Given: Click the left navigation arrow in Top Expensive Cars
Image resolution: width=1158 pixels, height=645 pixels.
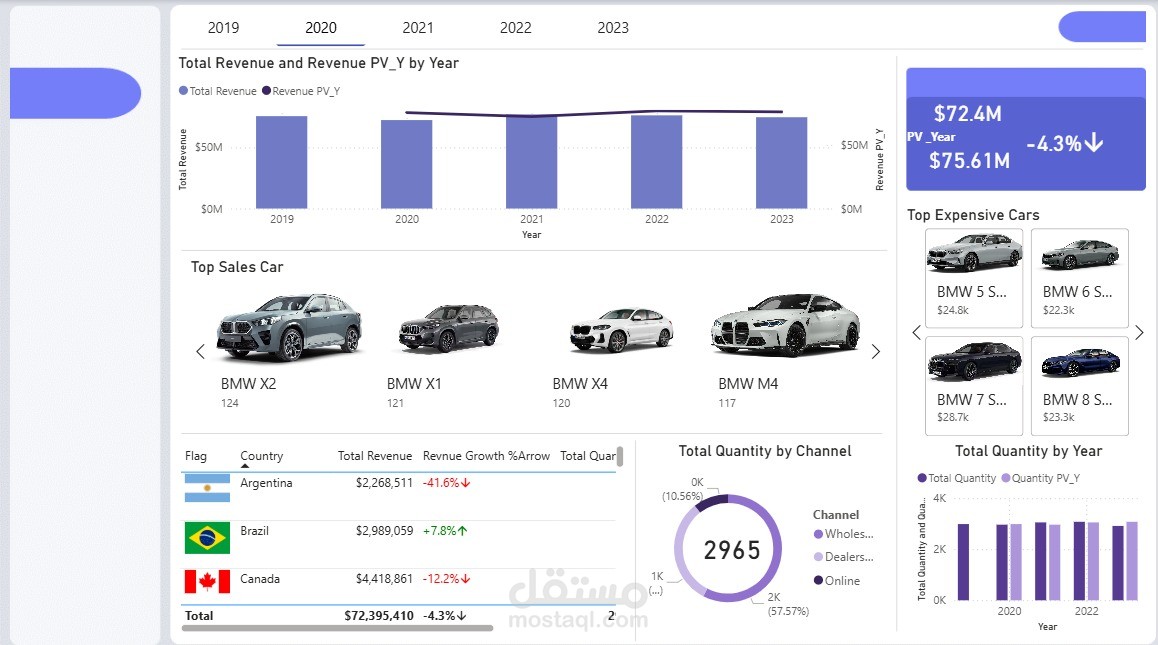Looking at the screenshot, I should [x=916, y=333].
